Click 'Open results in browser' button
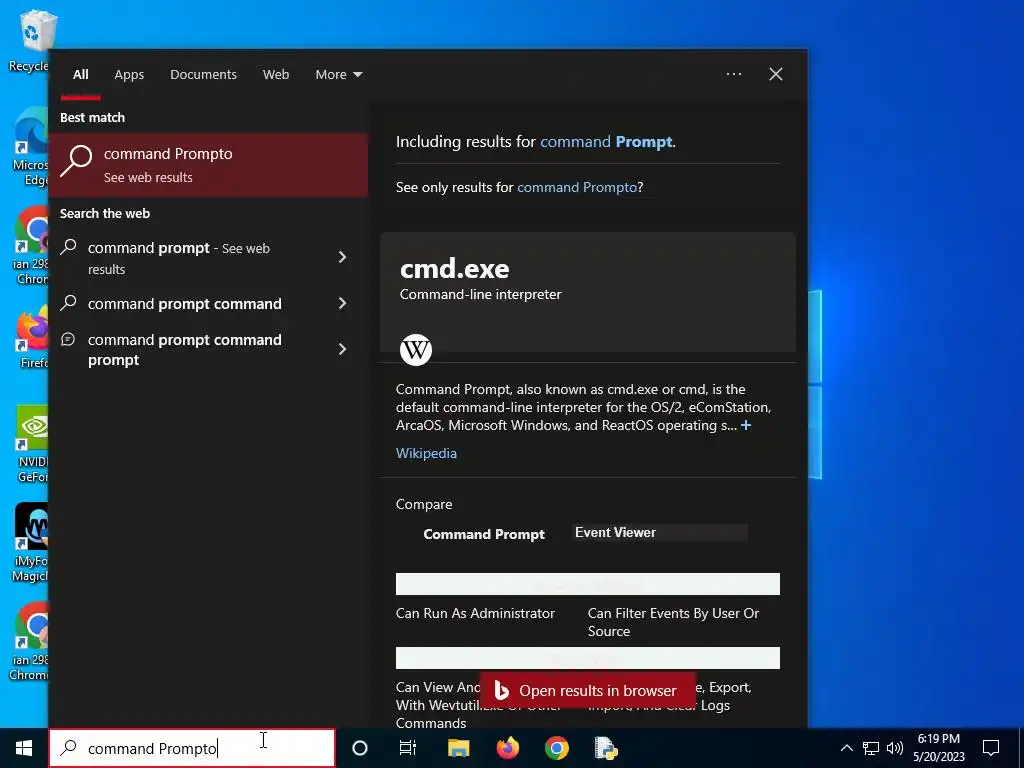 click(x=587, y=690)
